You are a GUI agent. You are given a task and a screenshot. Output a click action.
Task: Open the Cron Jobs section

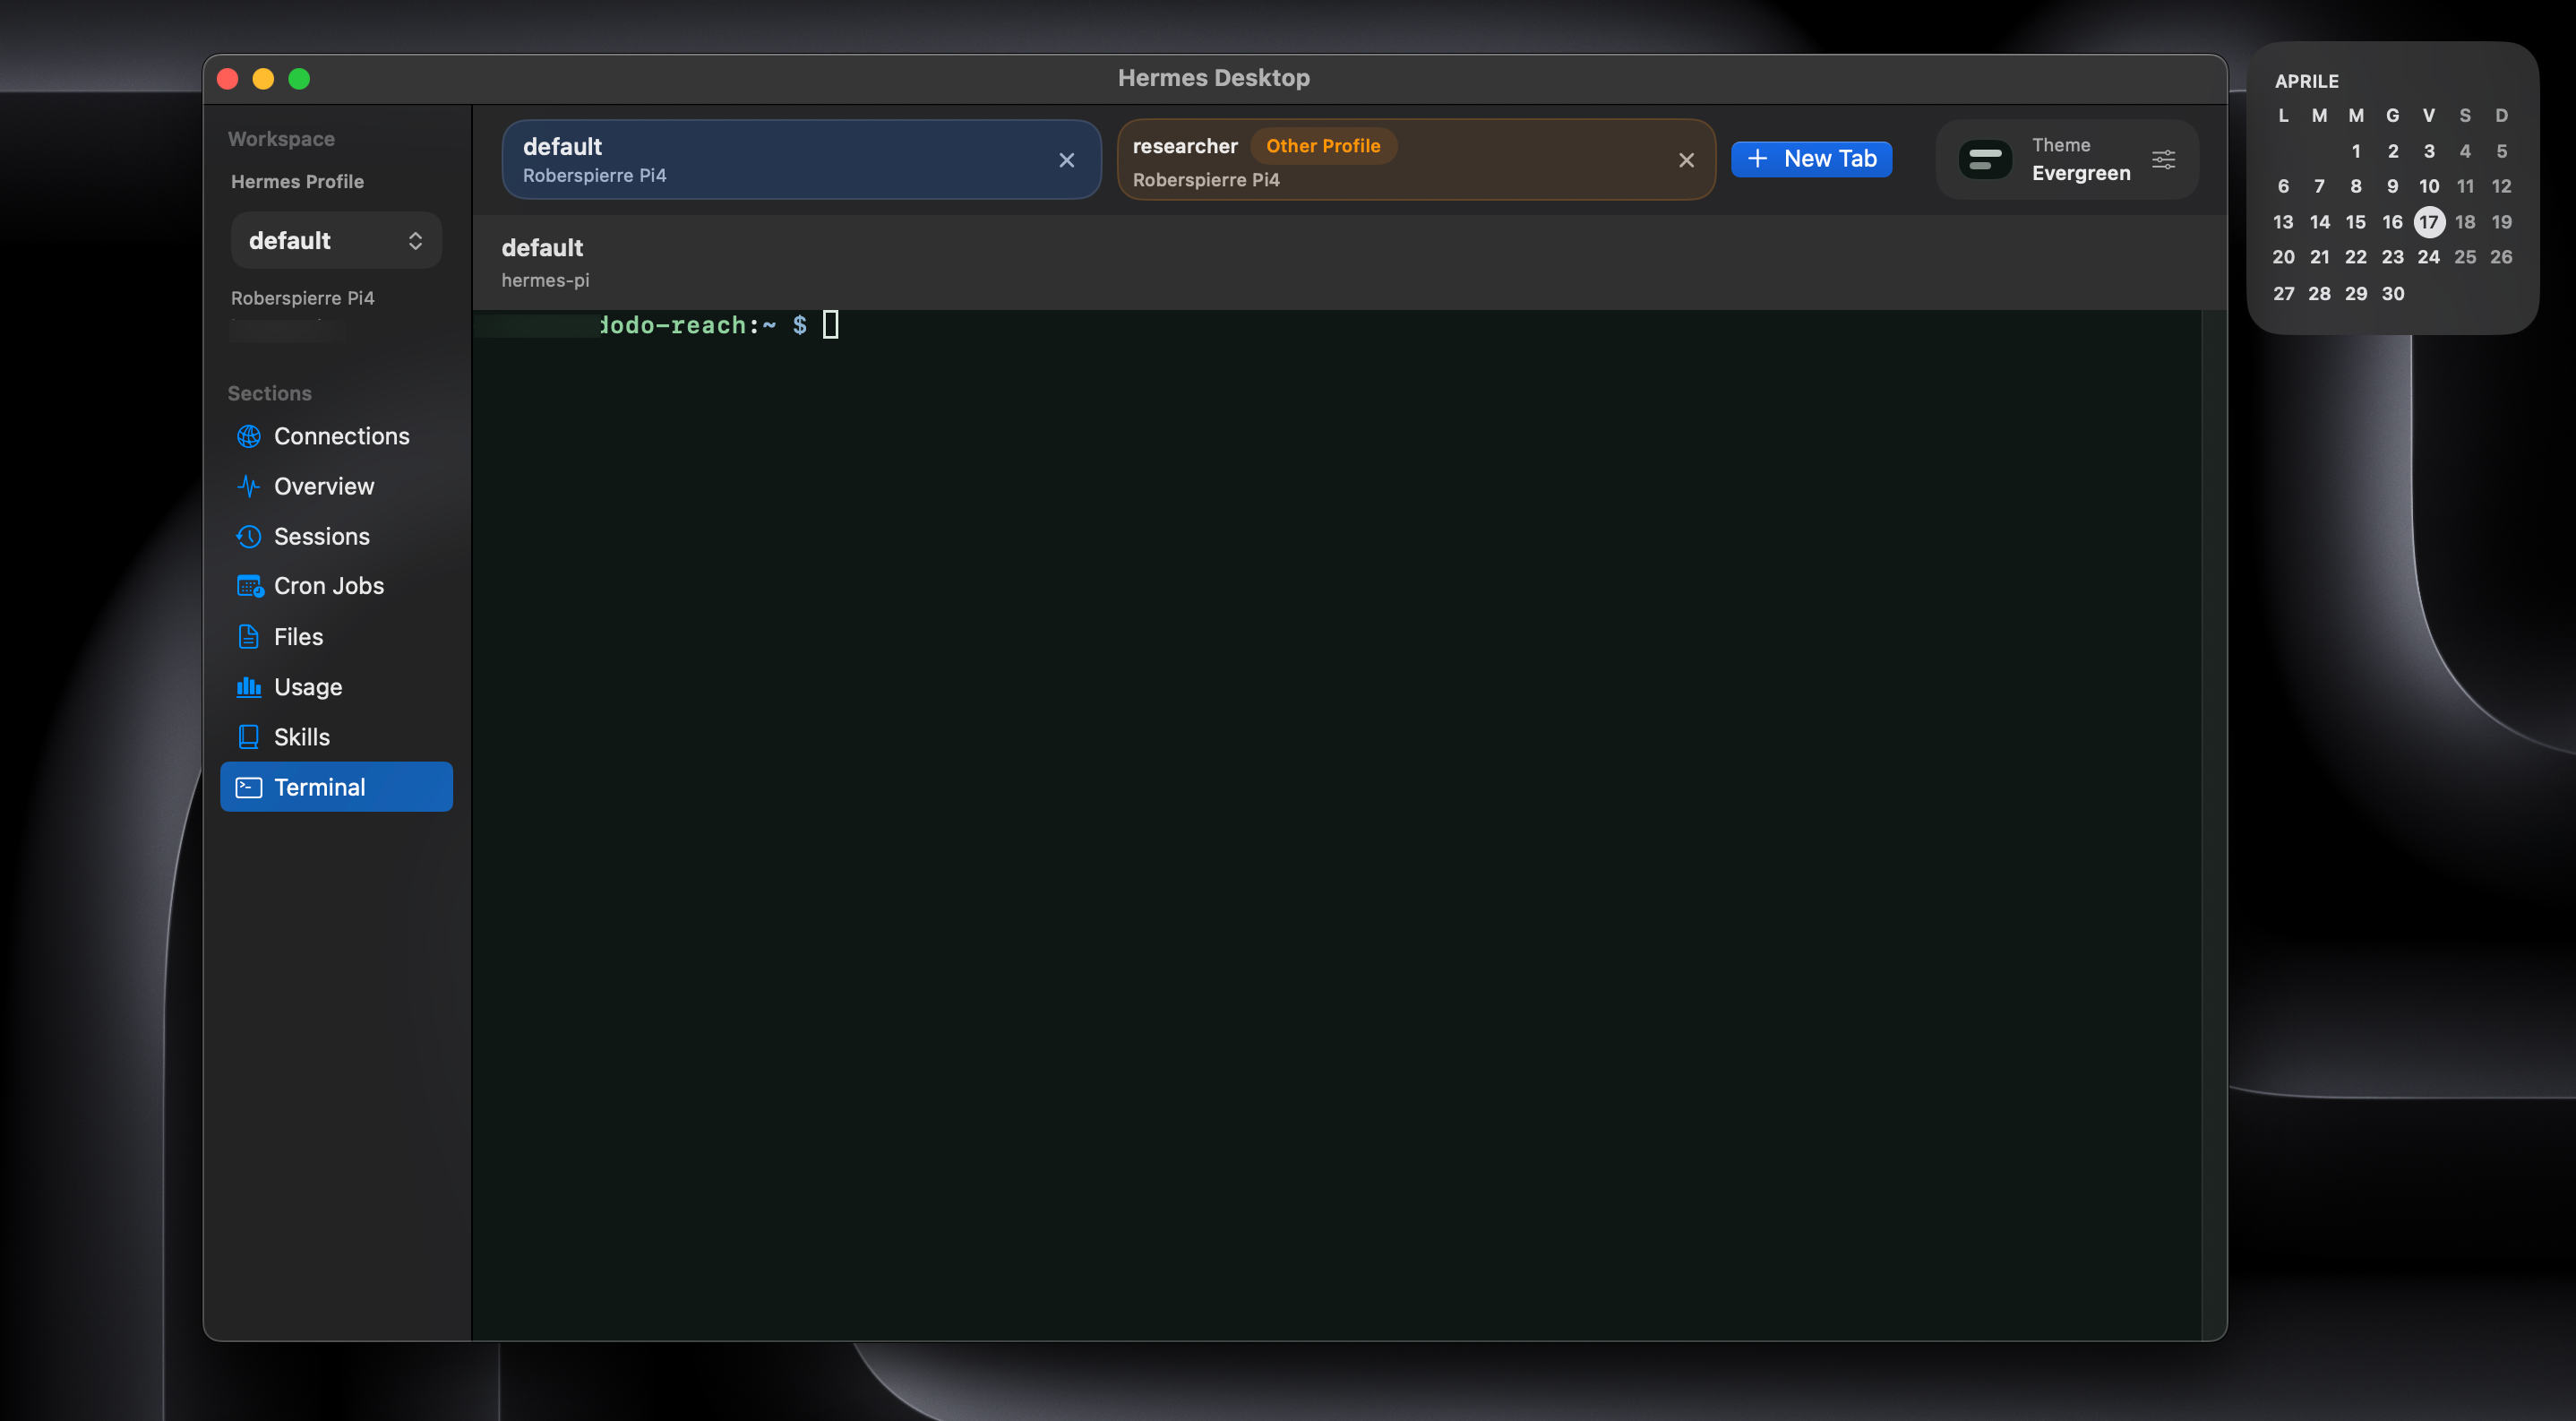click(329, 586)
